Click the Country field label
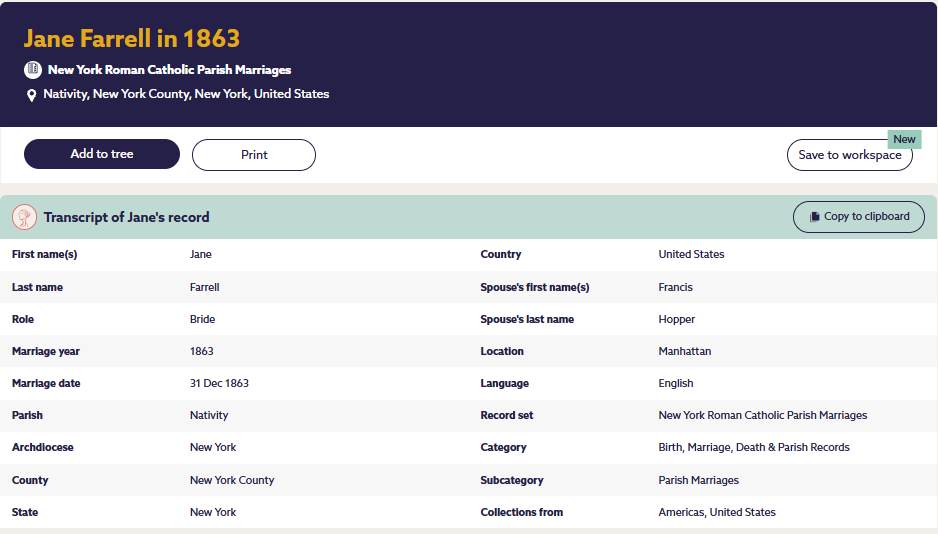This screenshot has height=534, width=938. click(501, 254)
